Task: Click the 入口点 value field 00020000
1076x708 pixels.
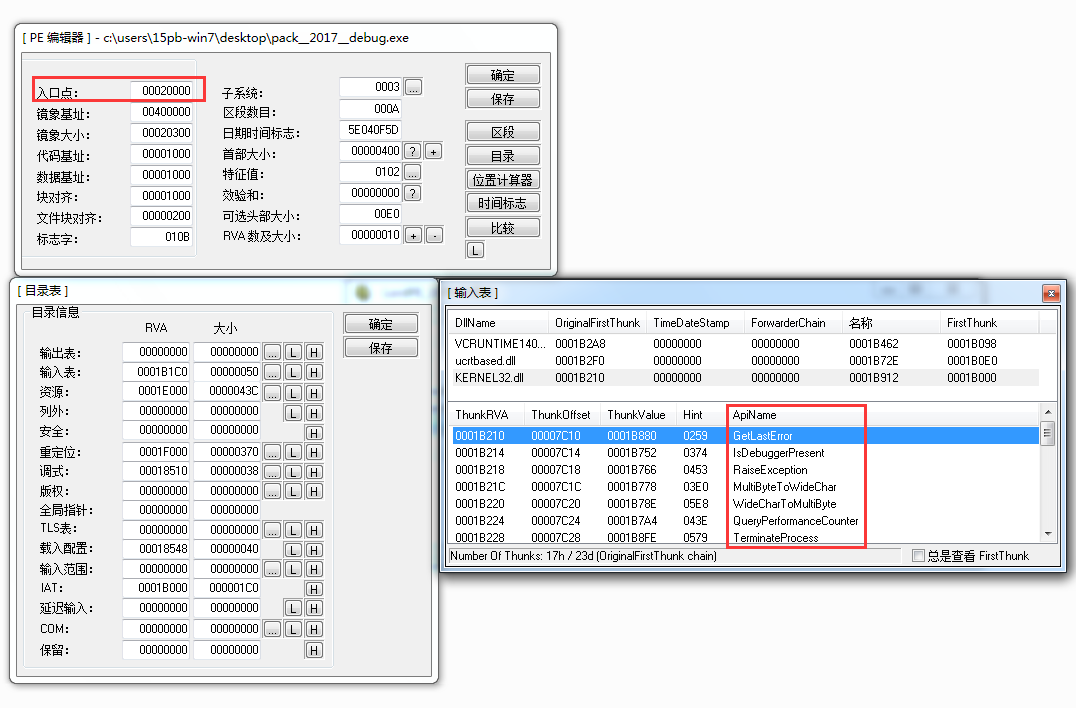Action: point(162,91)
